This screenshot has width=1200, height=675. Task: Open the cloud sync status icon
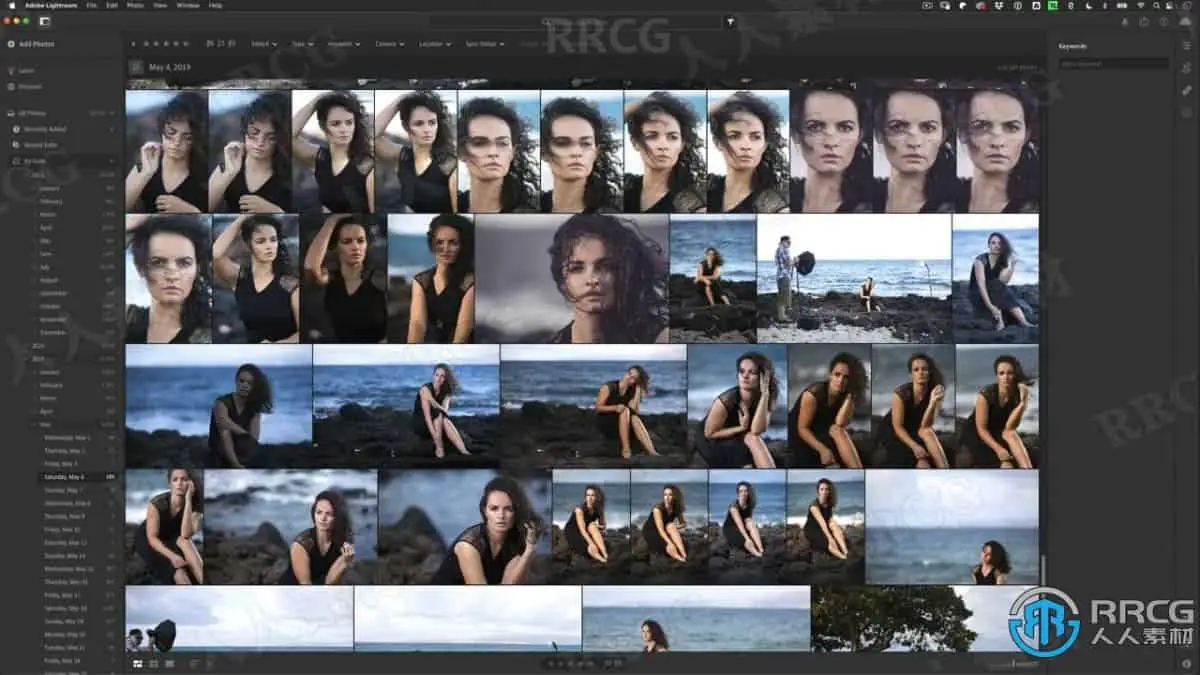click(x=1185, y=21)
